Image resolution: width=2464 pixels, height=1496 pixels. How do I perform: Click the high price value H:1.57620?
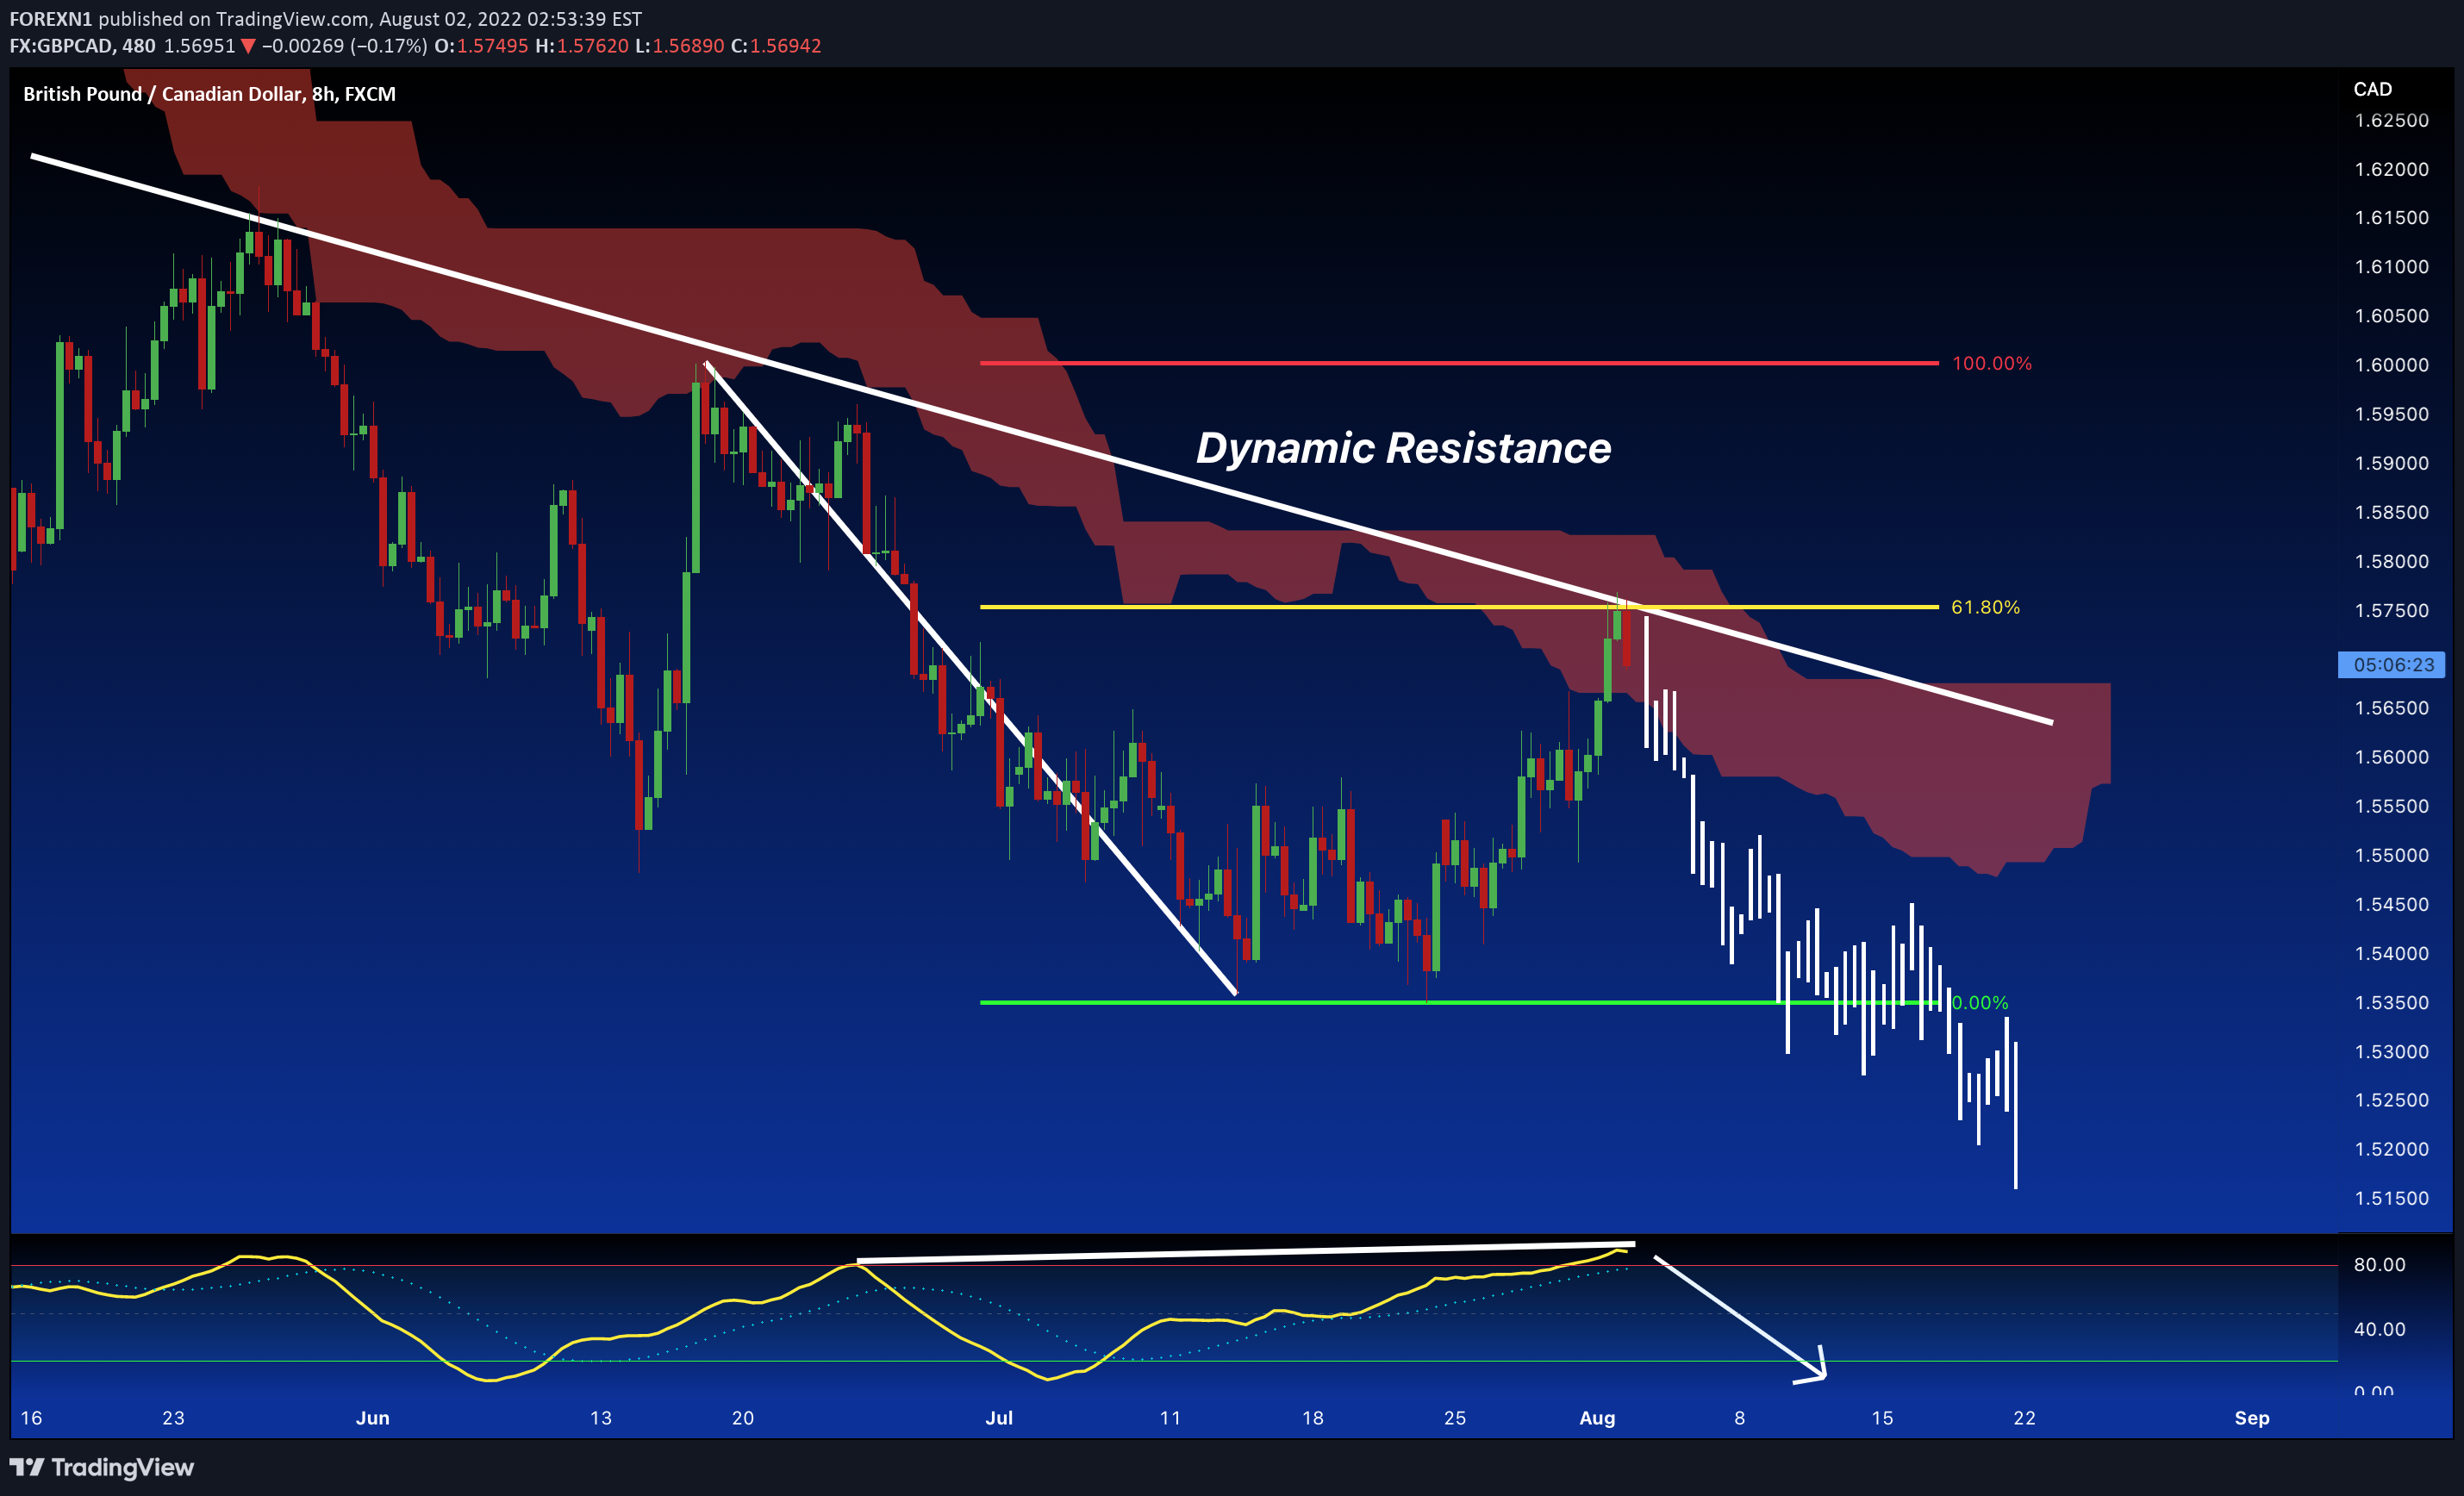pos(582,46)
